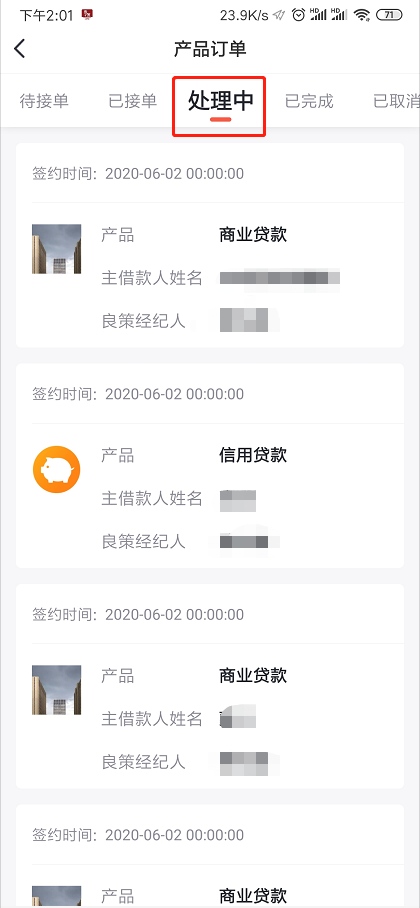Switch to the 已取消 tab
This screenshot has width=420, height=908.
coord(396,101)
